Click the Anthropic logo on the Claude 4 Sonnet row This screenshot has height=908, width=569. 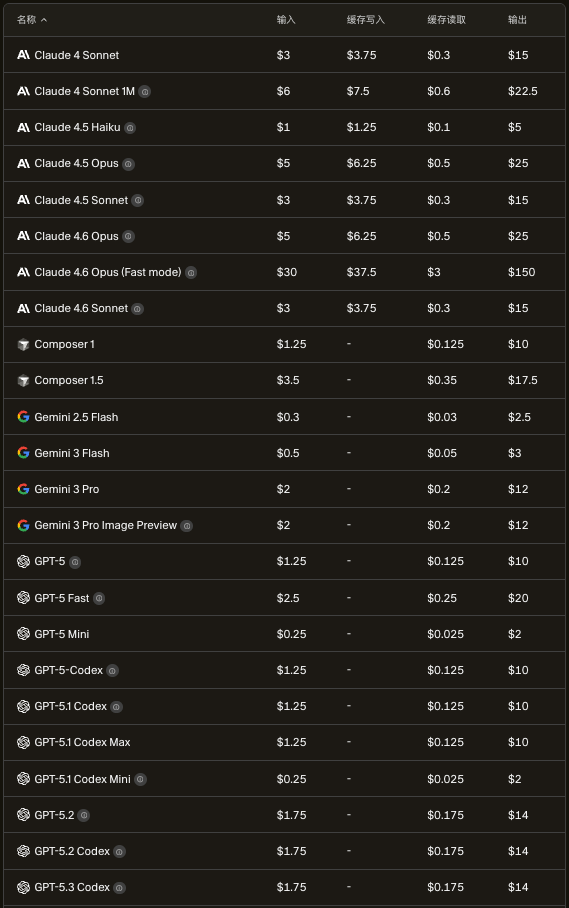(23, 55)
